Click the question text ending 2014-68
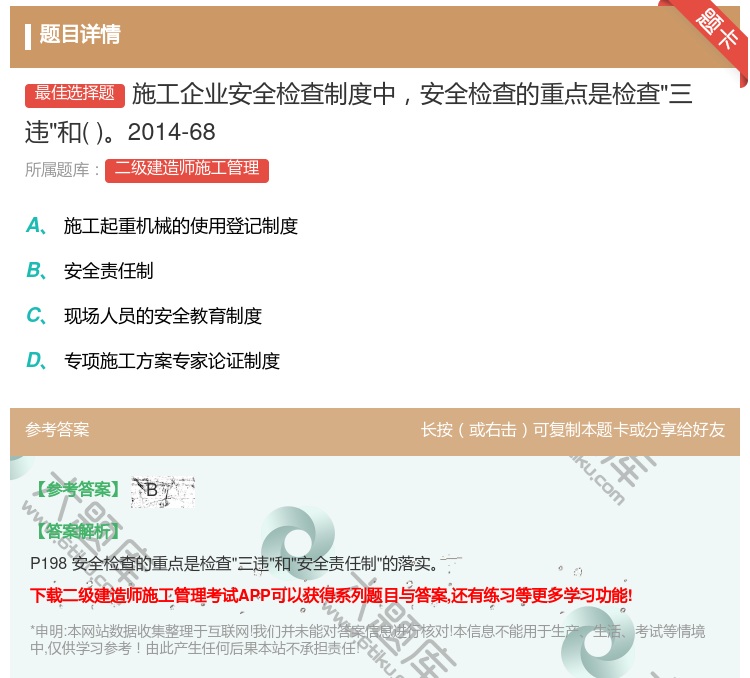750x678 pixels. 359,113
